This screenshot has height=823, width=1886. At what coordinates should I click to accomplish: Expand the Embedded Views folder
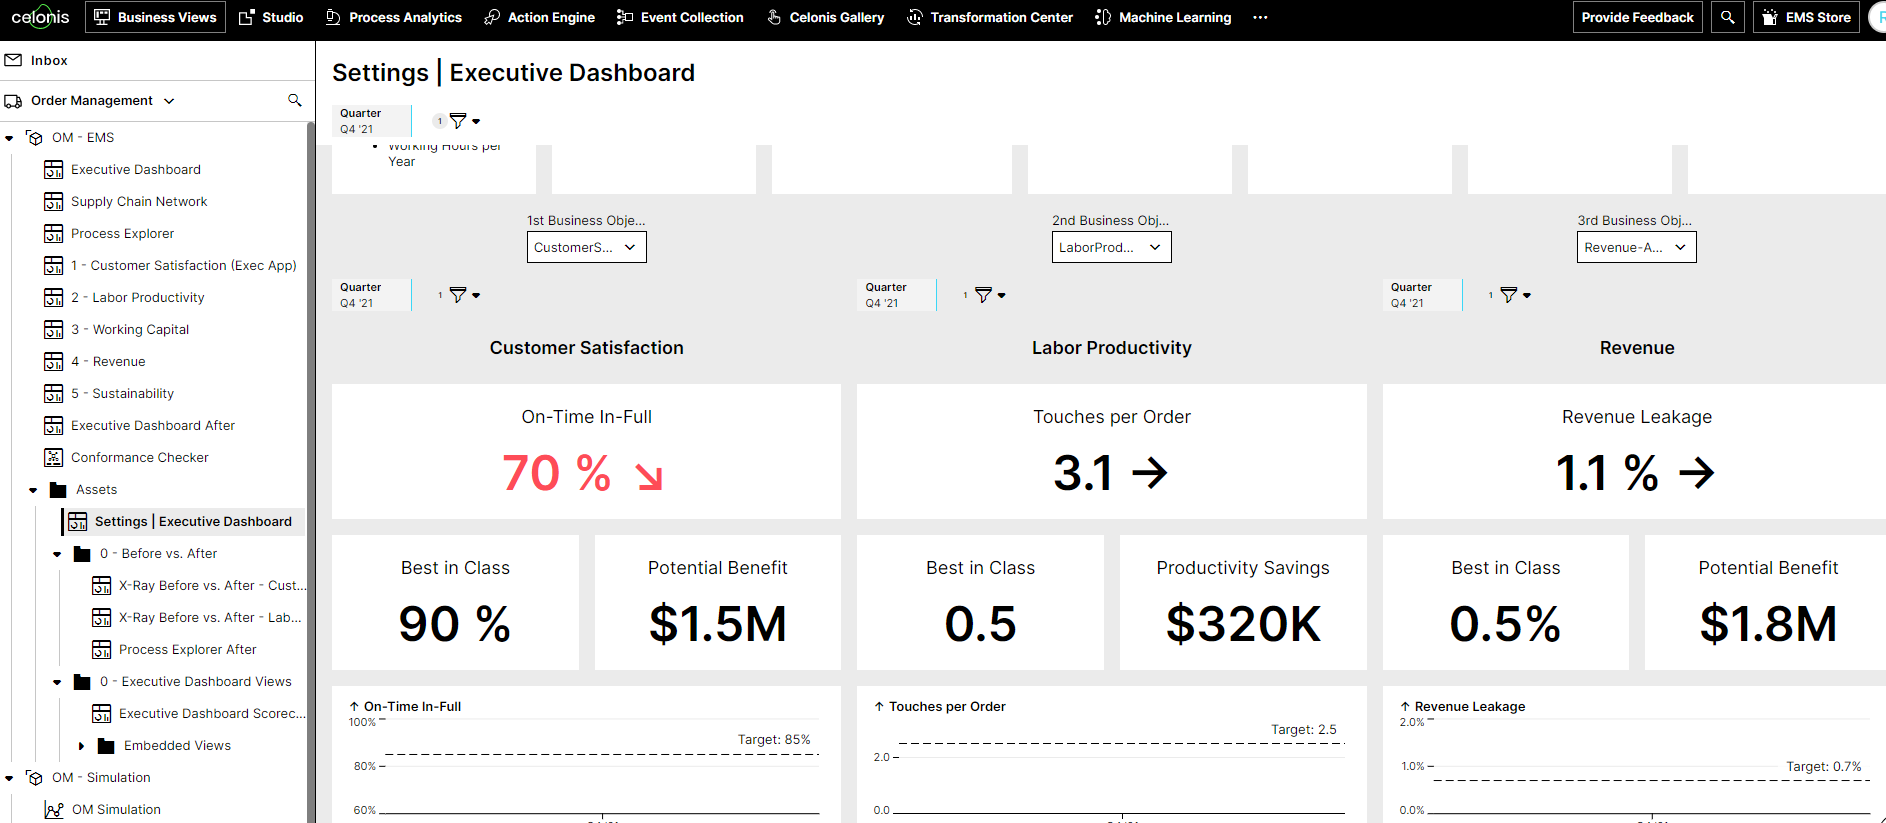pos(81,746)
